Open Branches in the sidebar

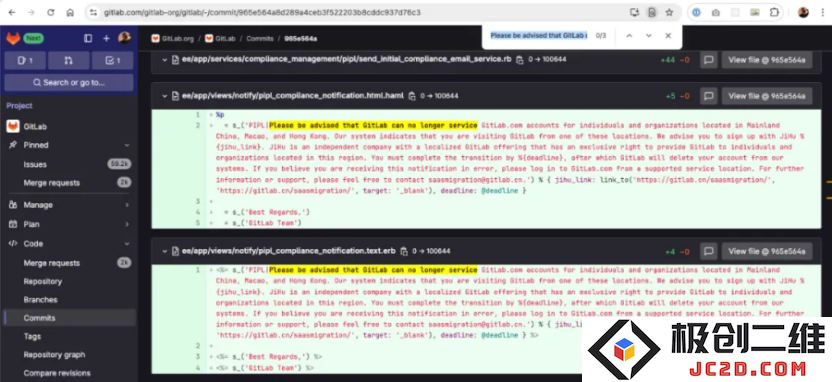pyautogui.click(x=69, y=300)
